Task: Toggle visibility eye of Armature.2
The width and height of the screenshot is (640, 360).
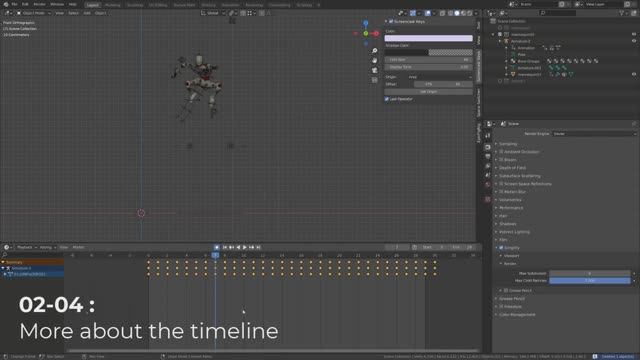Action: tap(634, 41)
